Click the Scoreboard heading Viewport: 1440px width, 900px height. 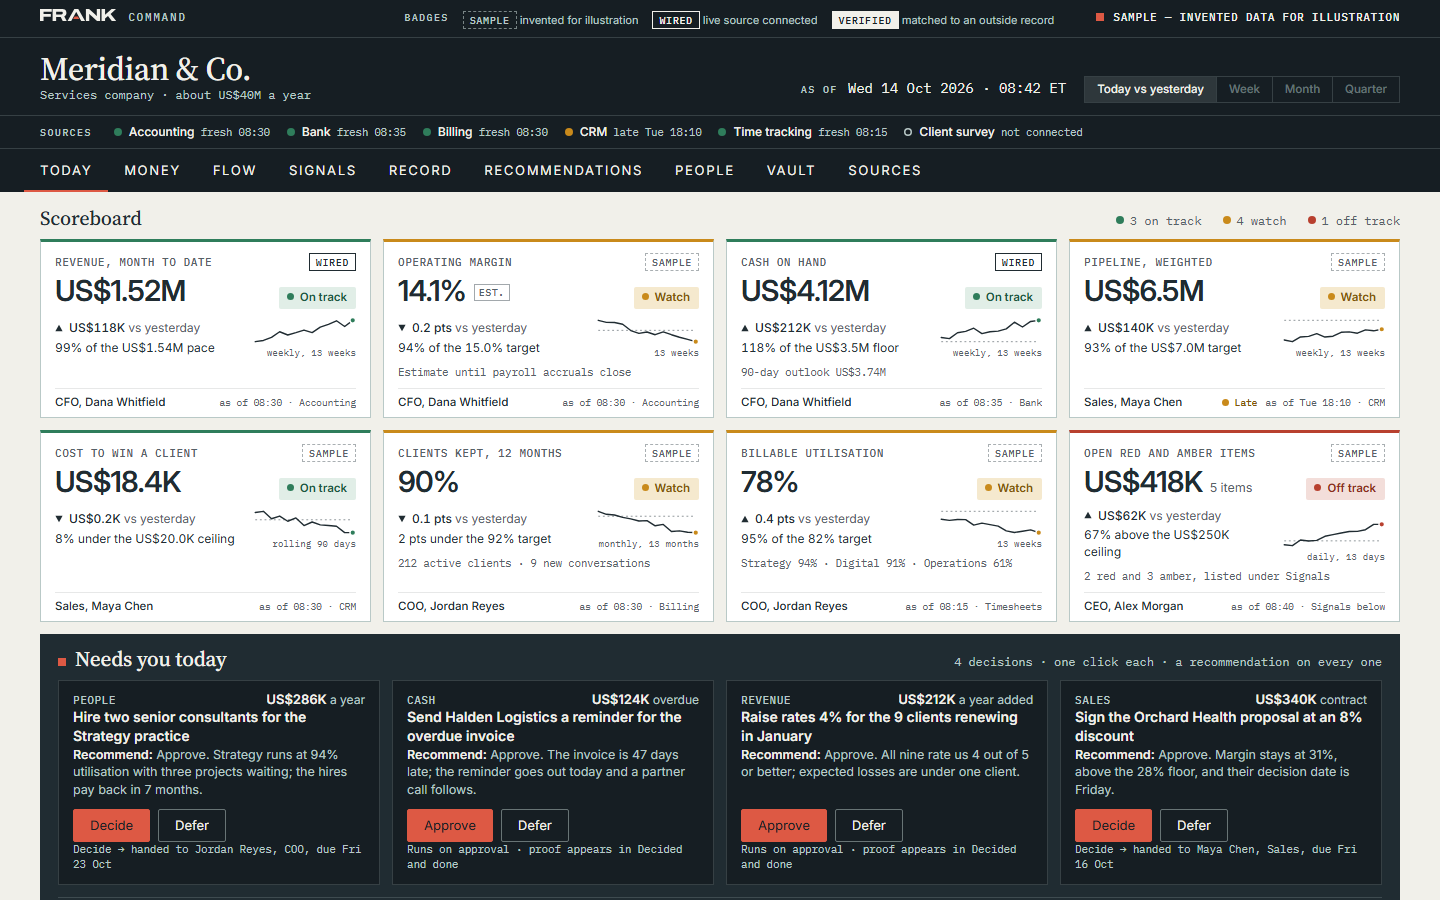coord(91,218)
